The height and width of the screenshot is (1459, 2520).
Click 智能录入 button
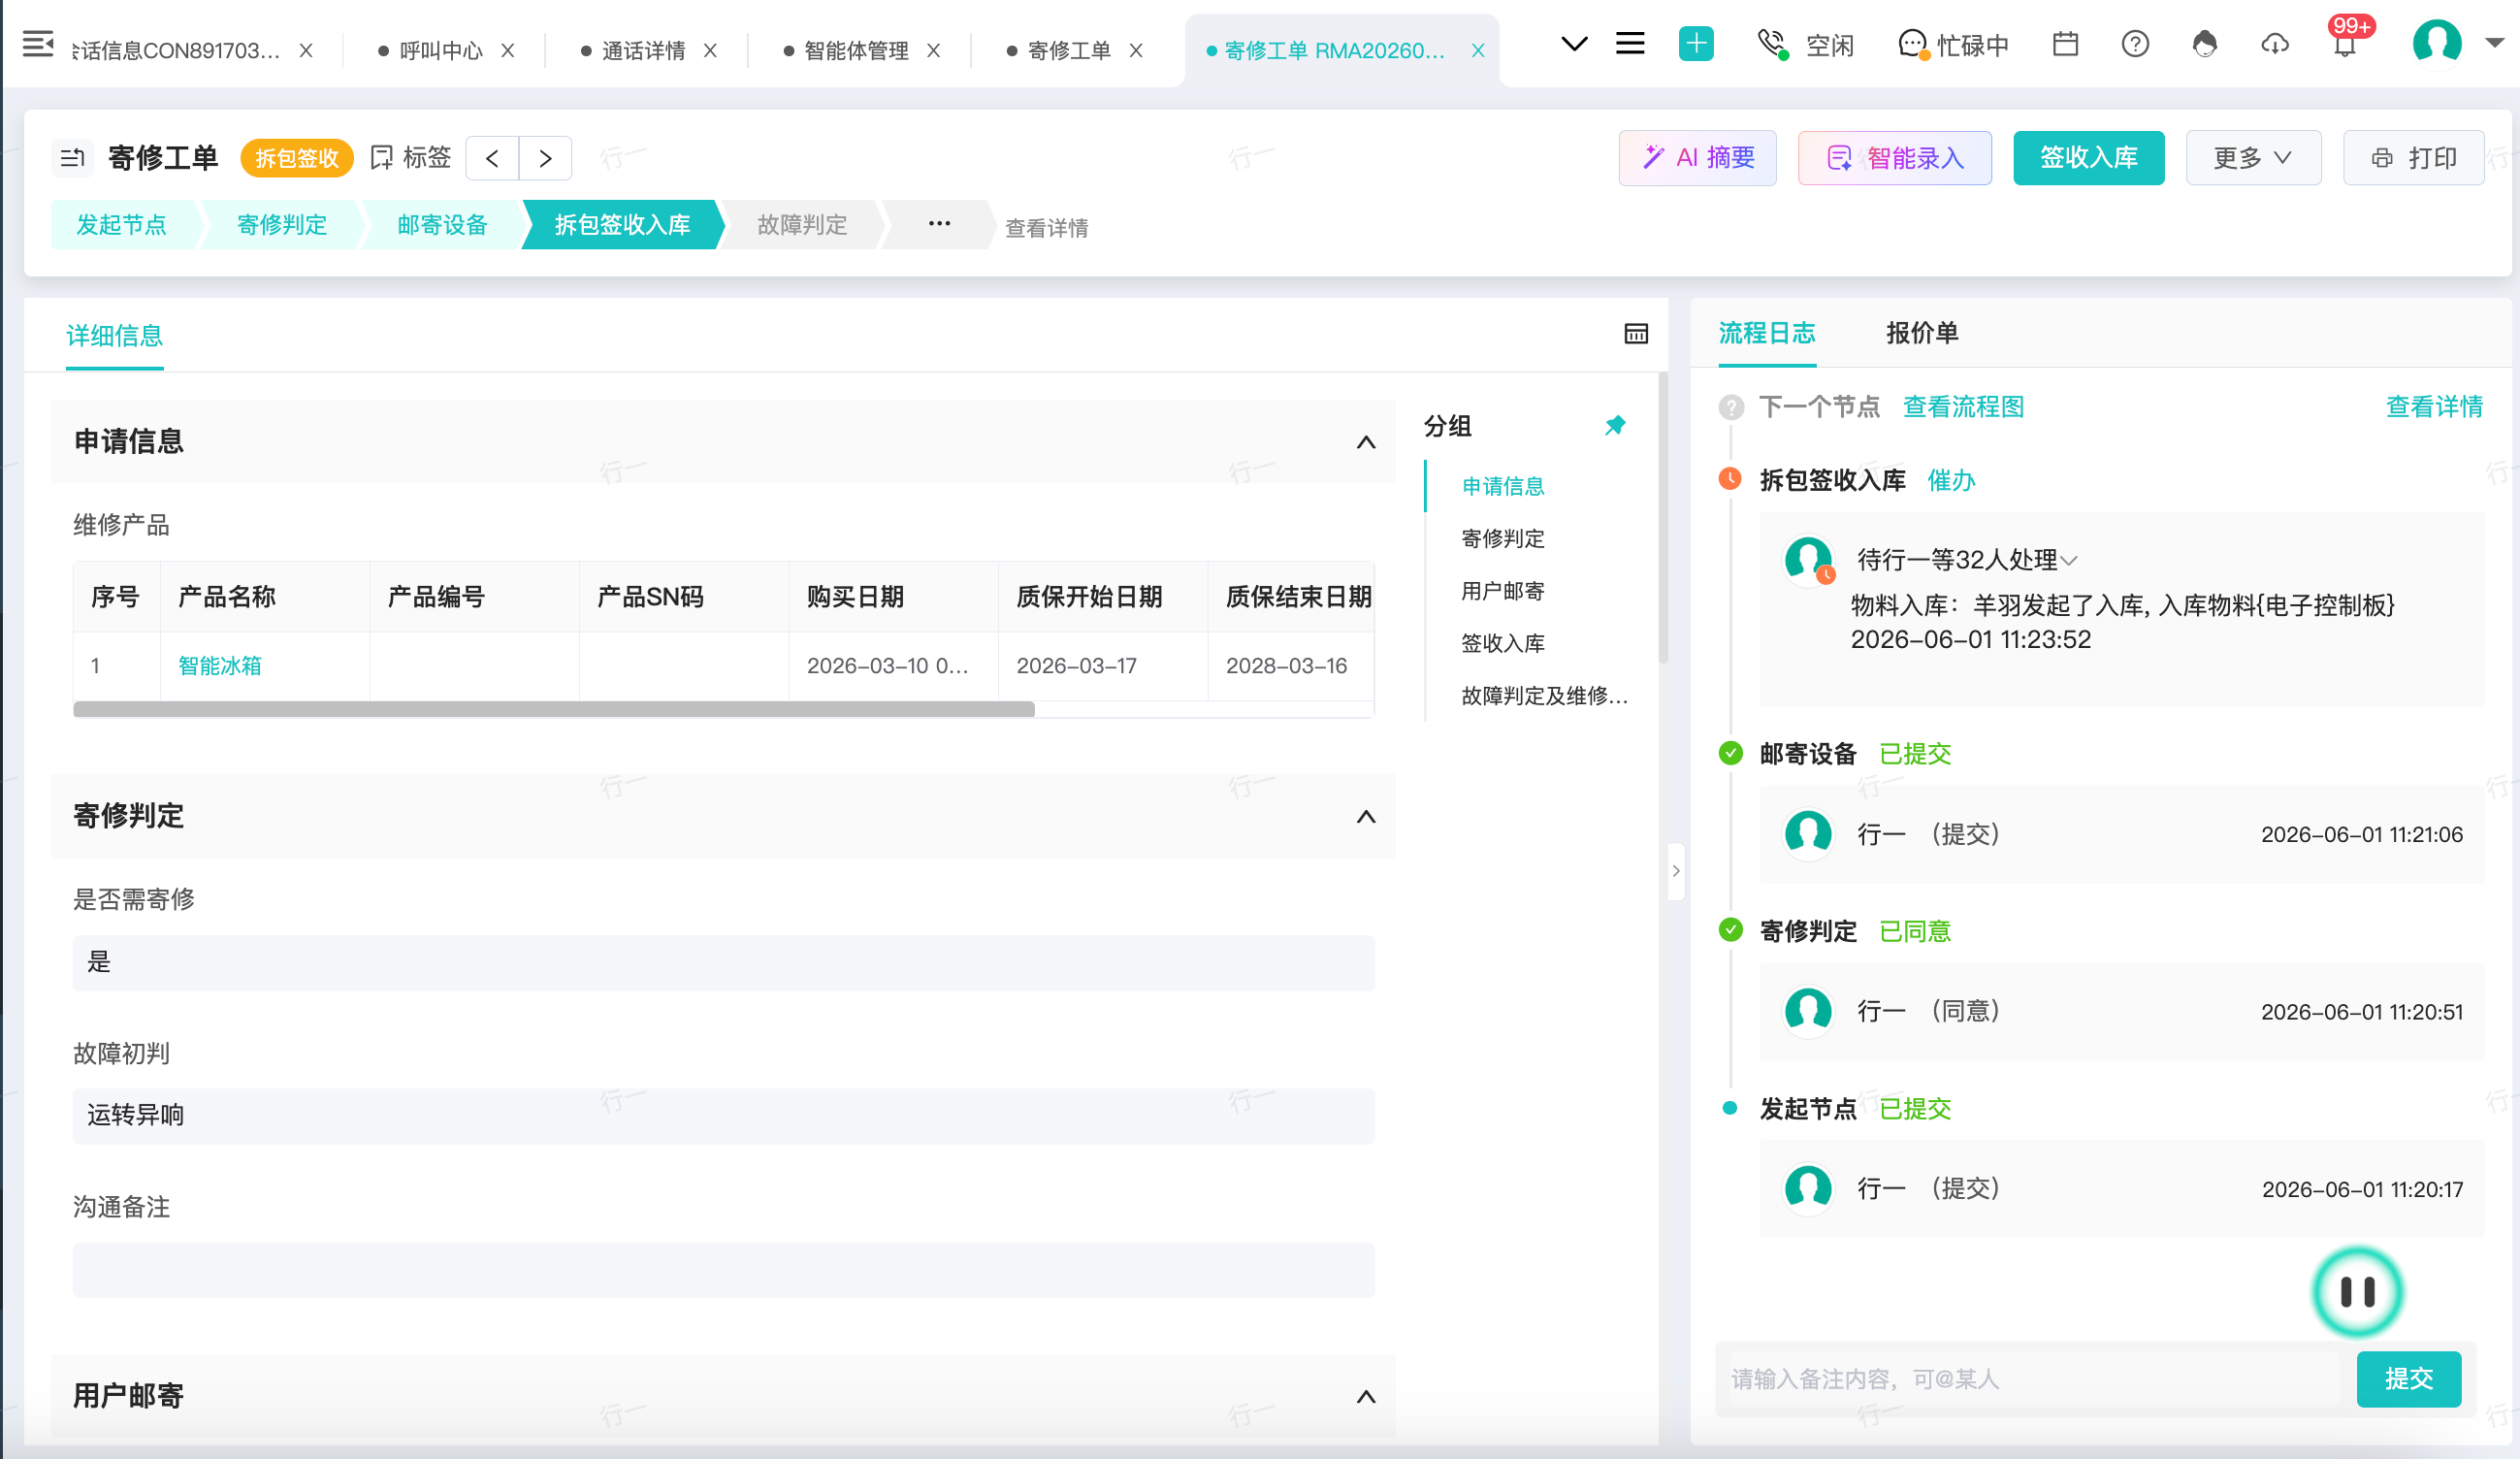1894,158
